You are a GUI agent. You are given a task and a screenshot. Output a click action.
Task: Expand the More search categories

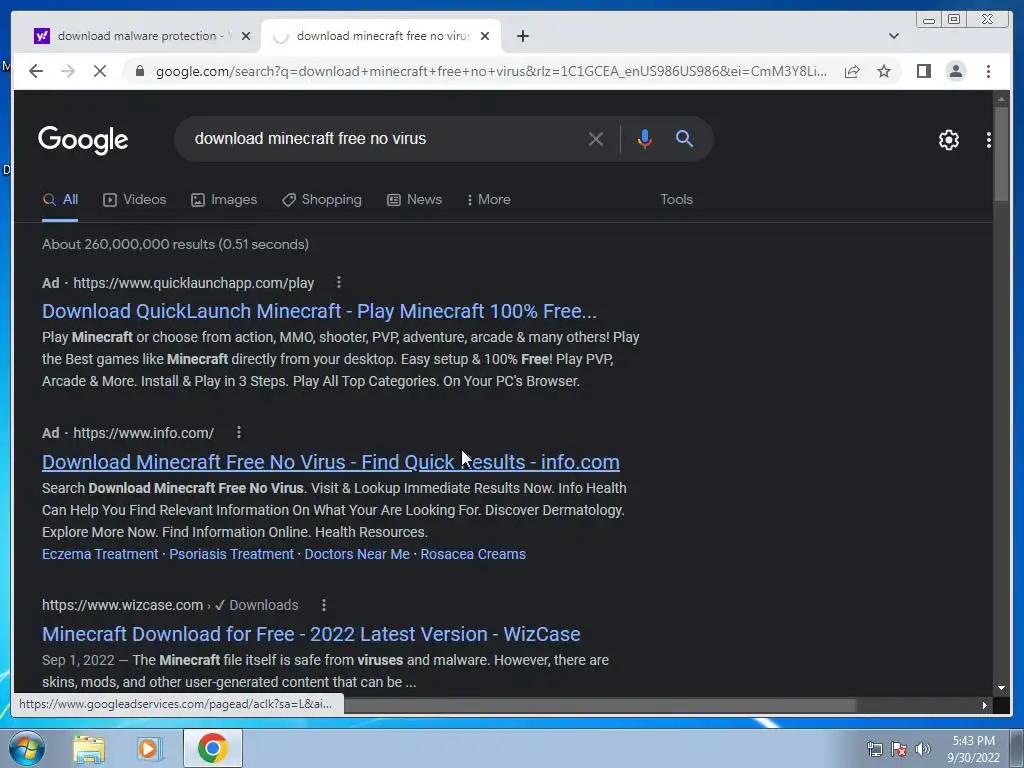(x=488, y=200)
